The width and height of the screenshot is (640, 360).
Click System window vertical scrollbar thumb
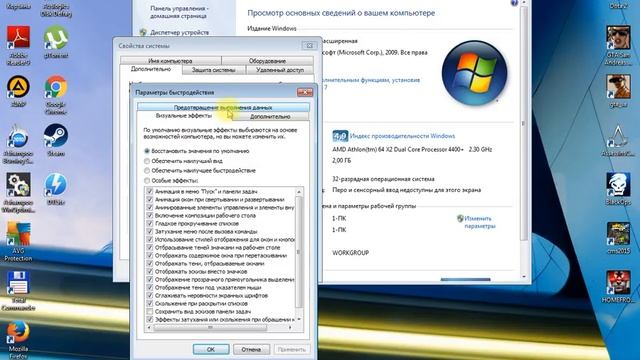[x=524, y=123]
